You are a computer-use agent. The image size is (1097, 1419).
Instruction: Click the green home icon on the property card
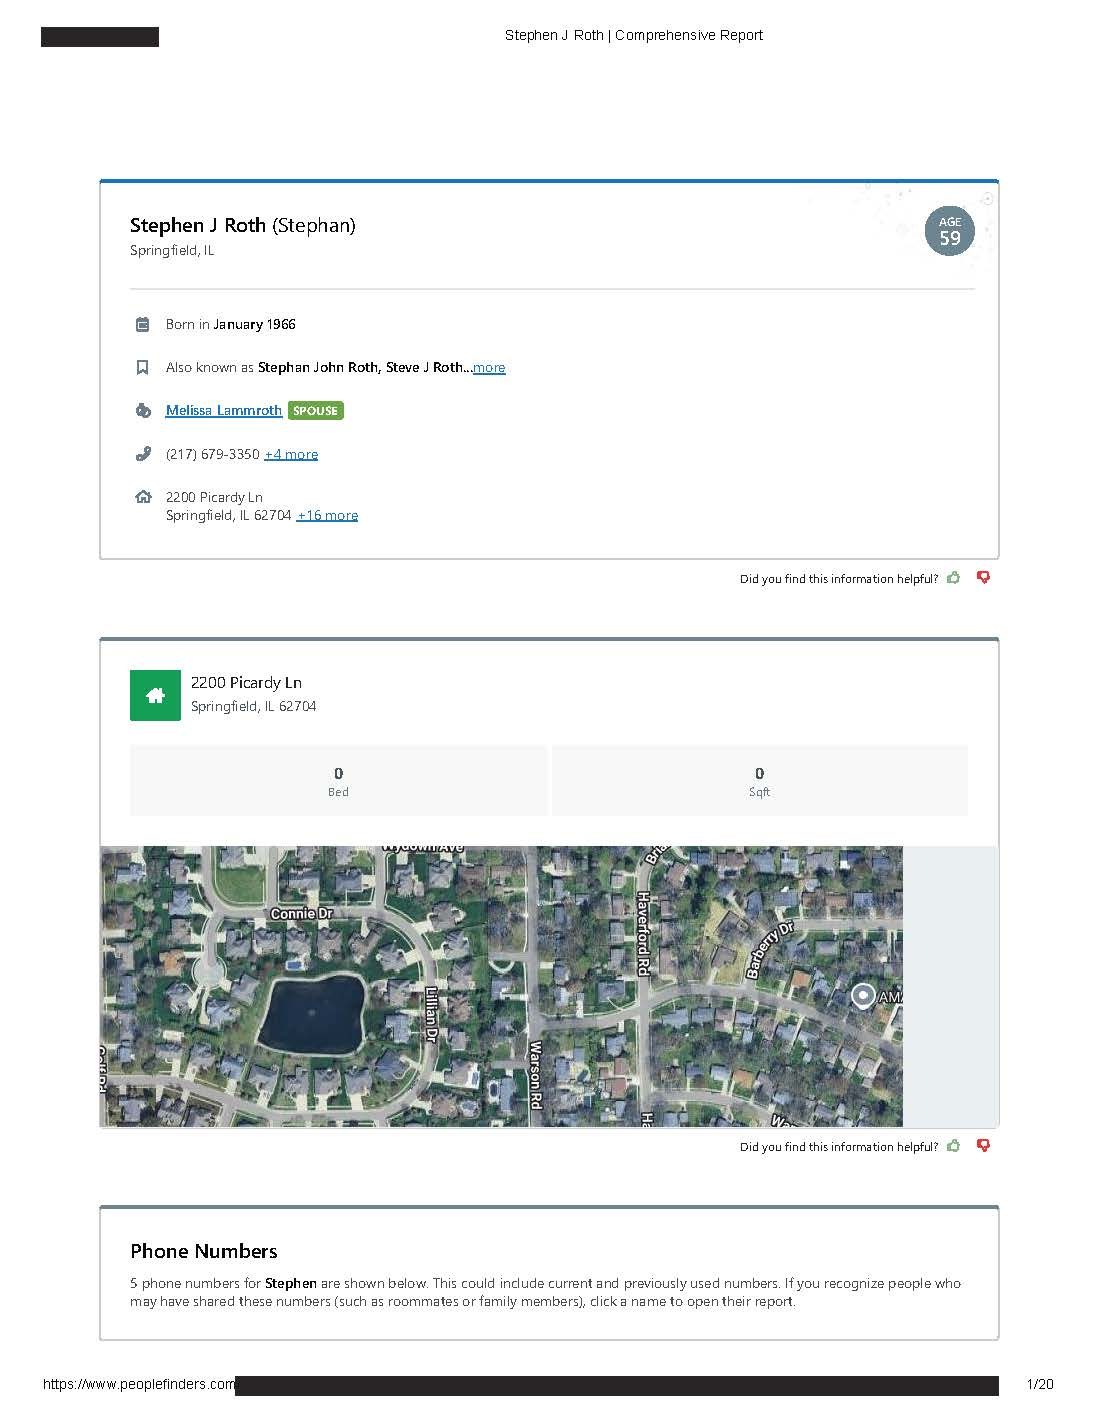(x=155, y=696)
